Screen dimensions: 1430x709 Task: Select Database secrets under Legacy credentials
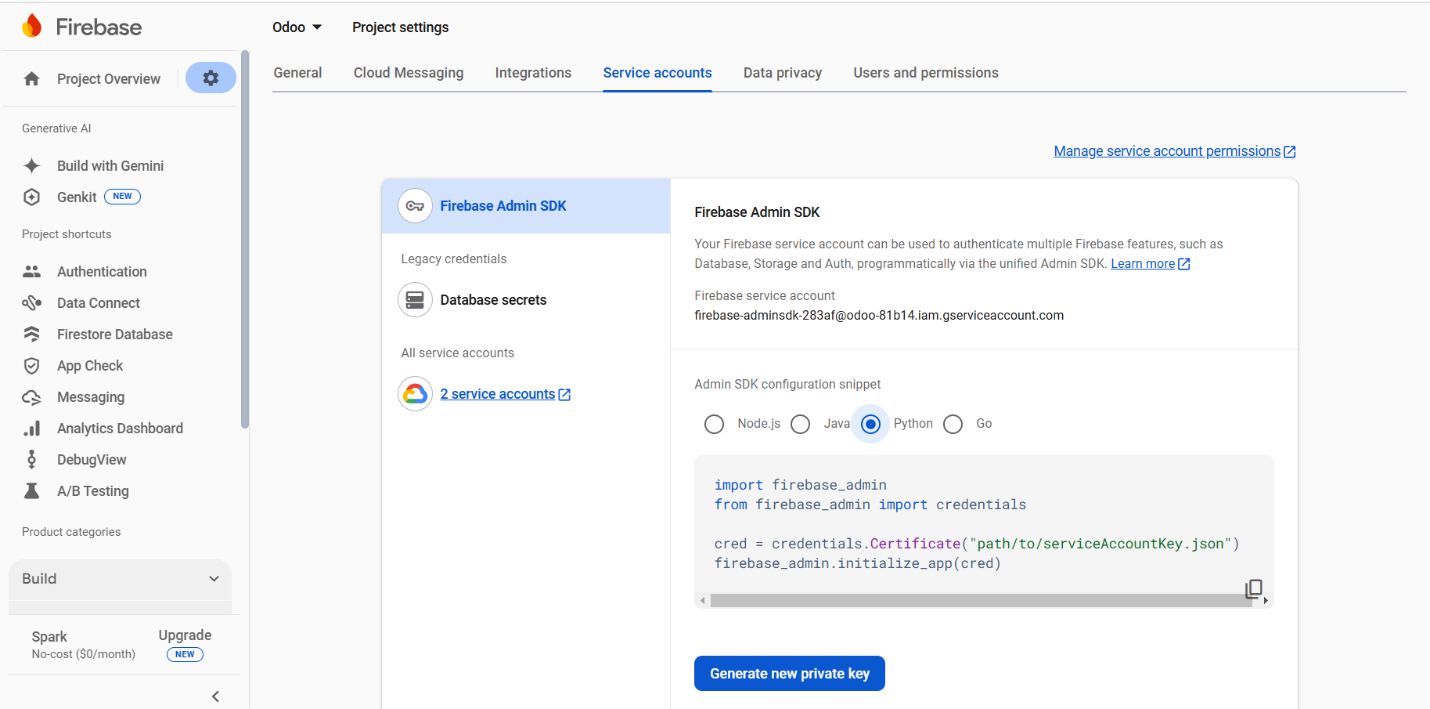pos(493,300)
